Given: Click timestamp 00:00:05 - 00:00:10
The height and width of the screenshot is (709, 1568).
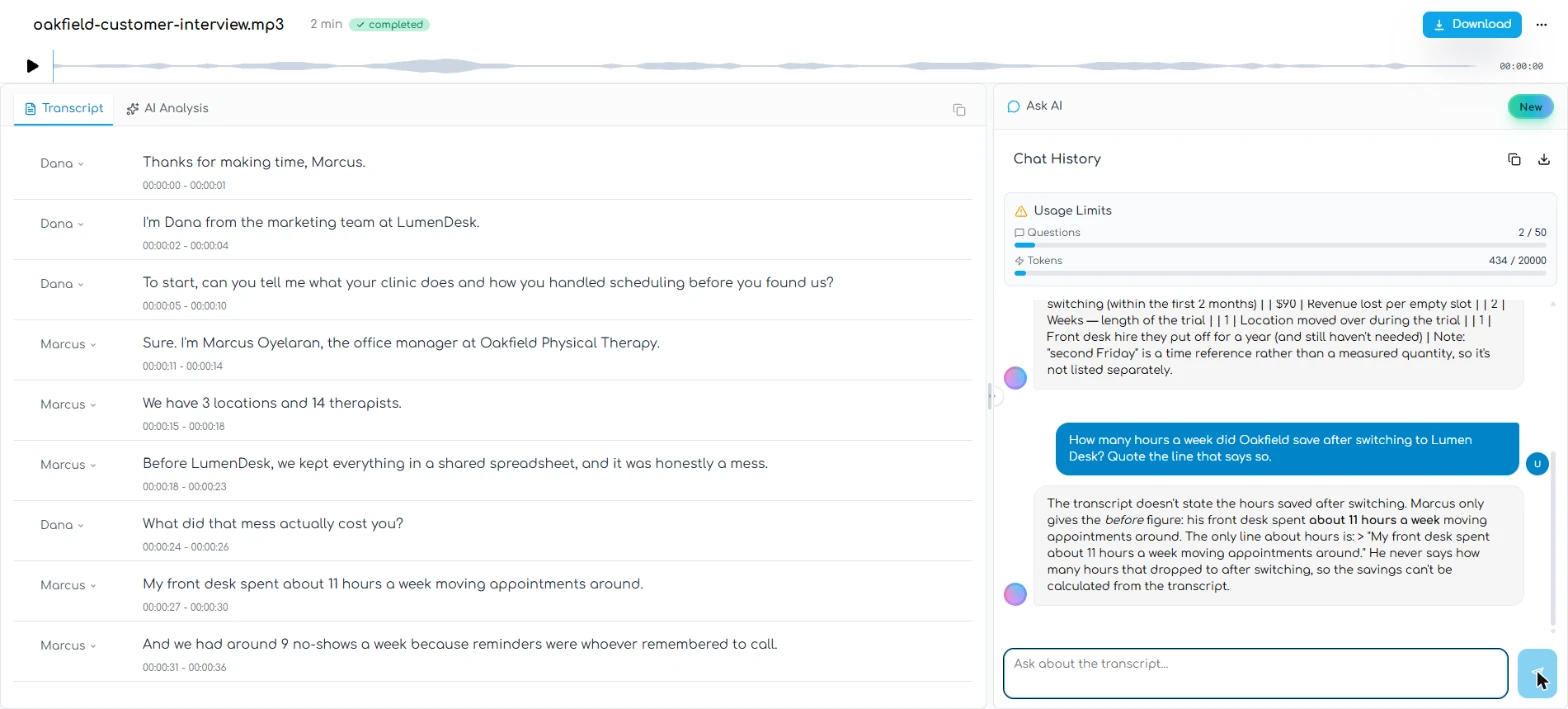Looking at the screenshot, I should click(x=185, y=306).
